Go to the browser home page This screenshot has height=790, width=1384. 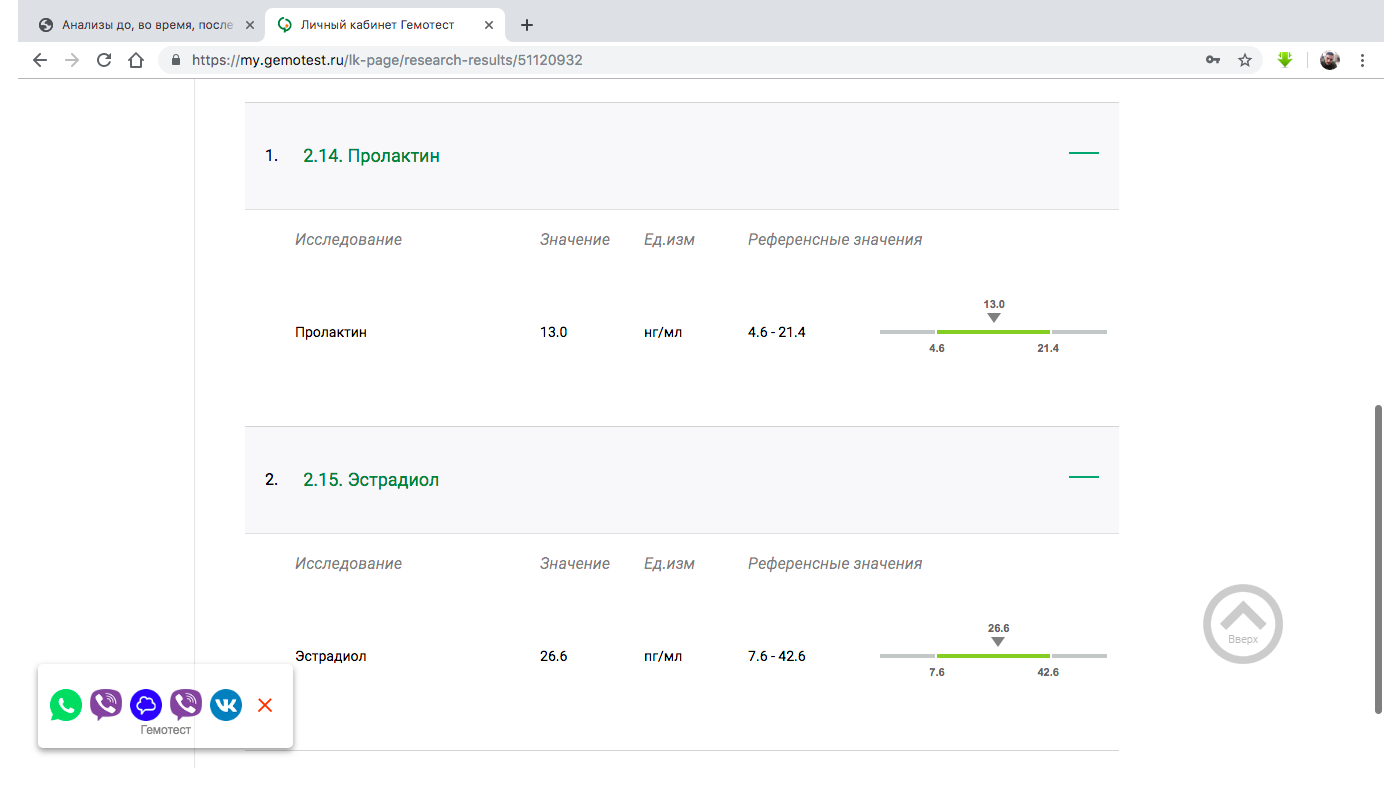136,60
